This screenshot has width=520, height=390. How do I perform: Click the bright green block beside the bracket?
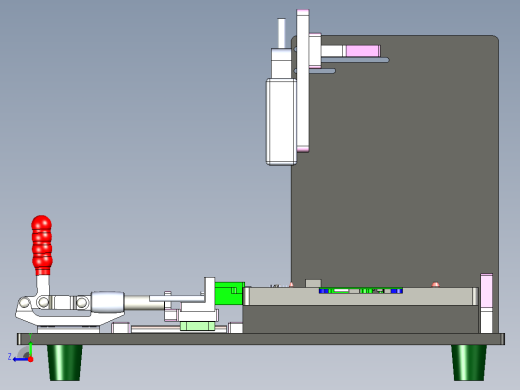(229, 293)
